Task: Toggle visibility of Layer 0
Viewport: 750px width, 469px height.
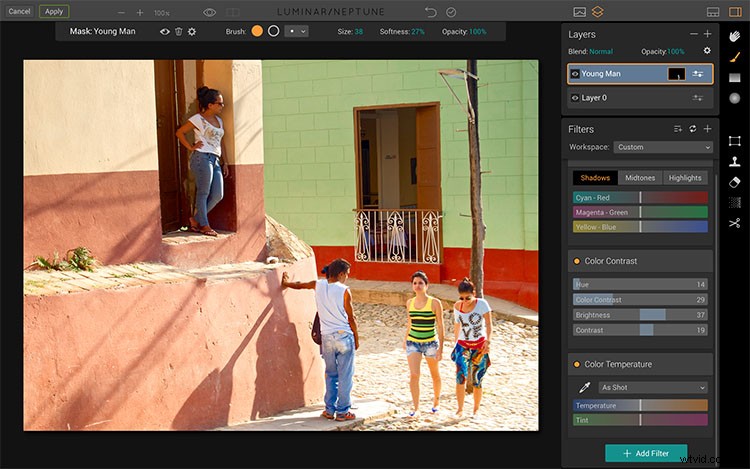Action: coord(575,98)
